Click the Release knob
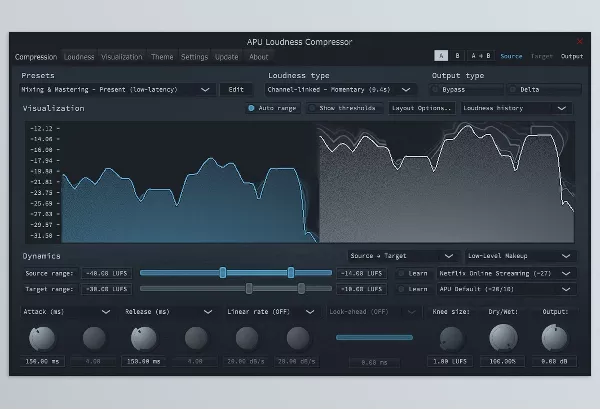 [x=144, y=339]
